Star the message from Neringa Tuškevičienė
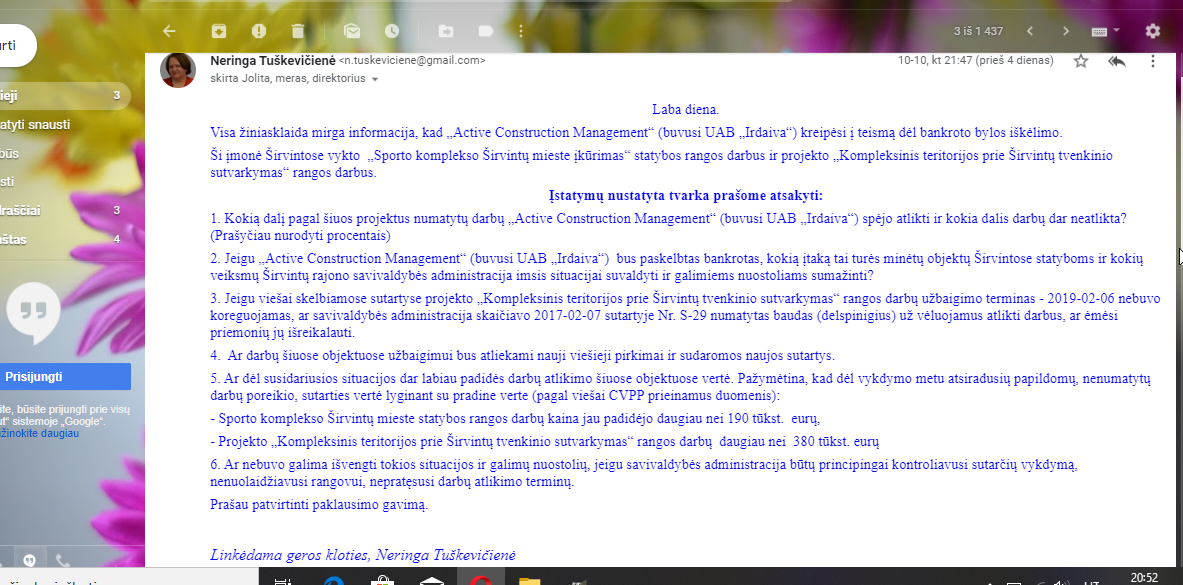1183x585 pixels. 1080,61
